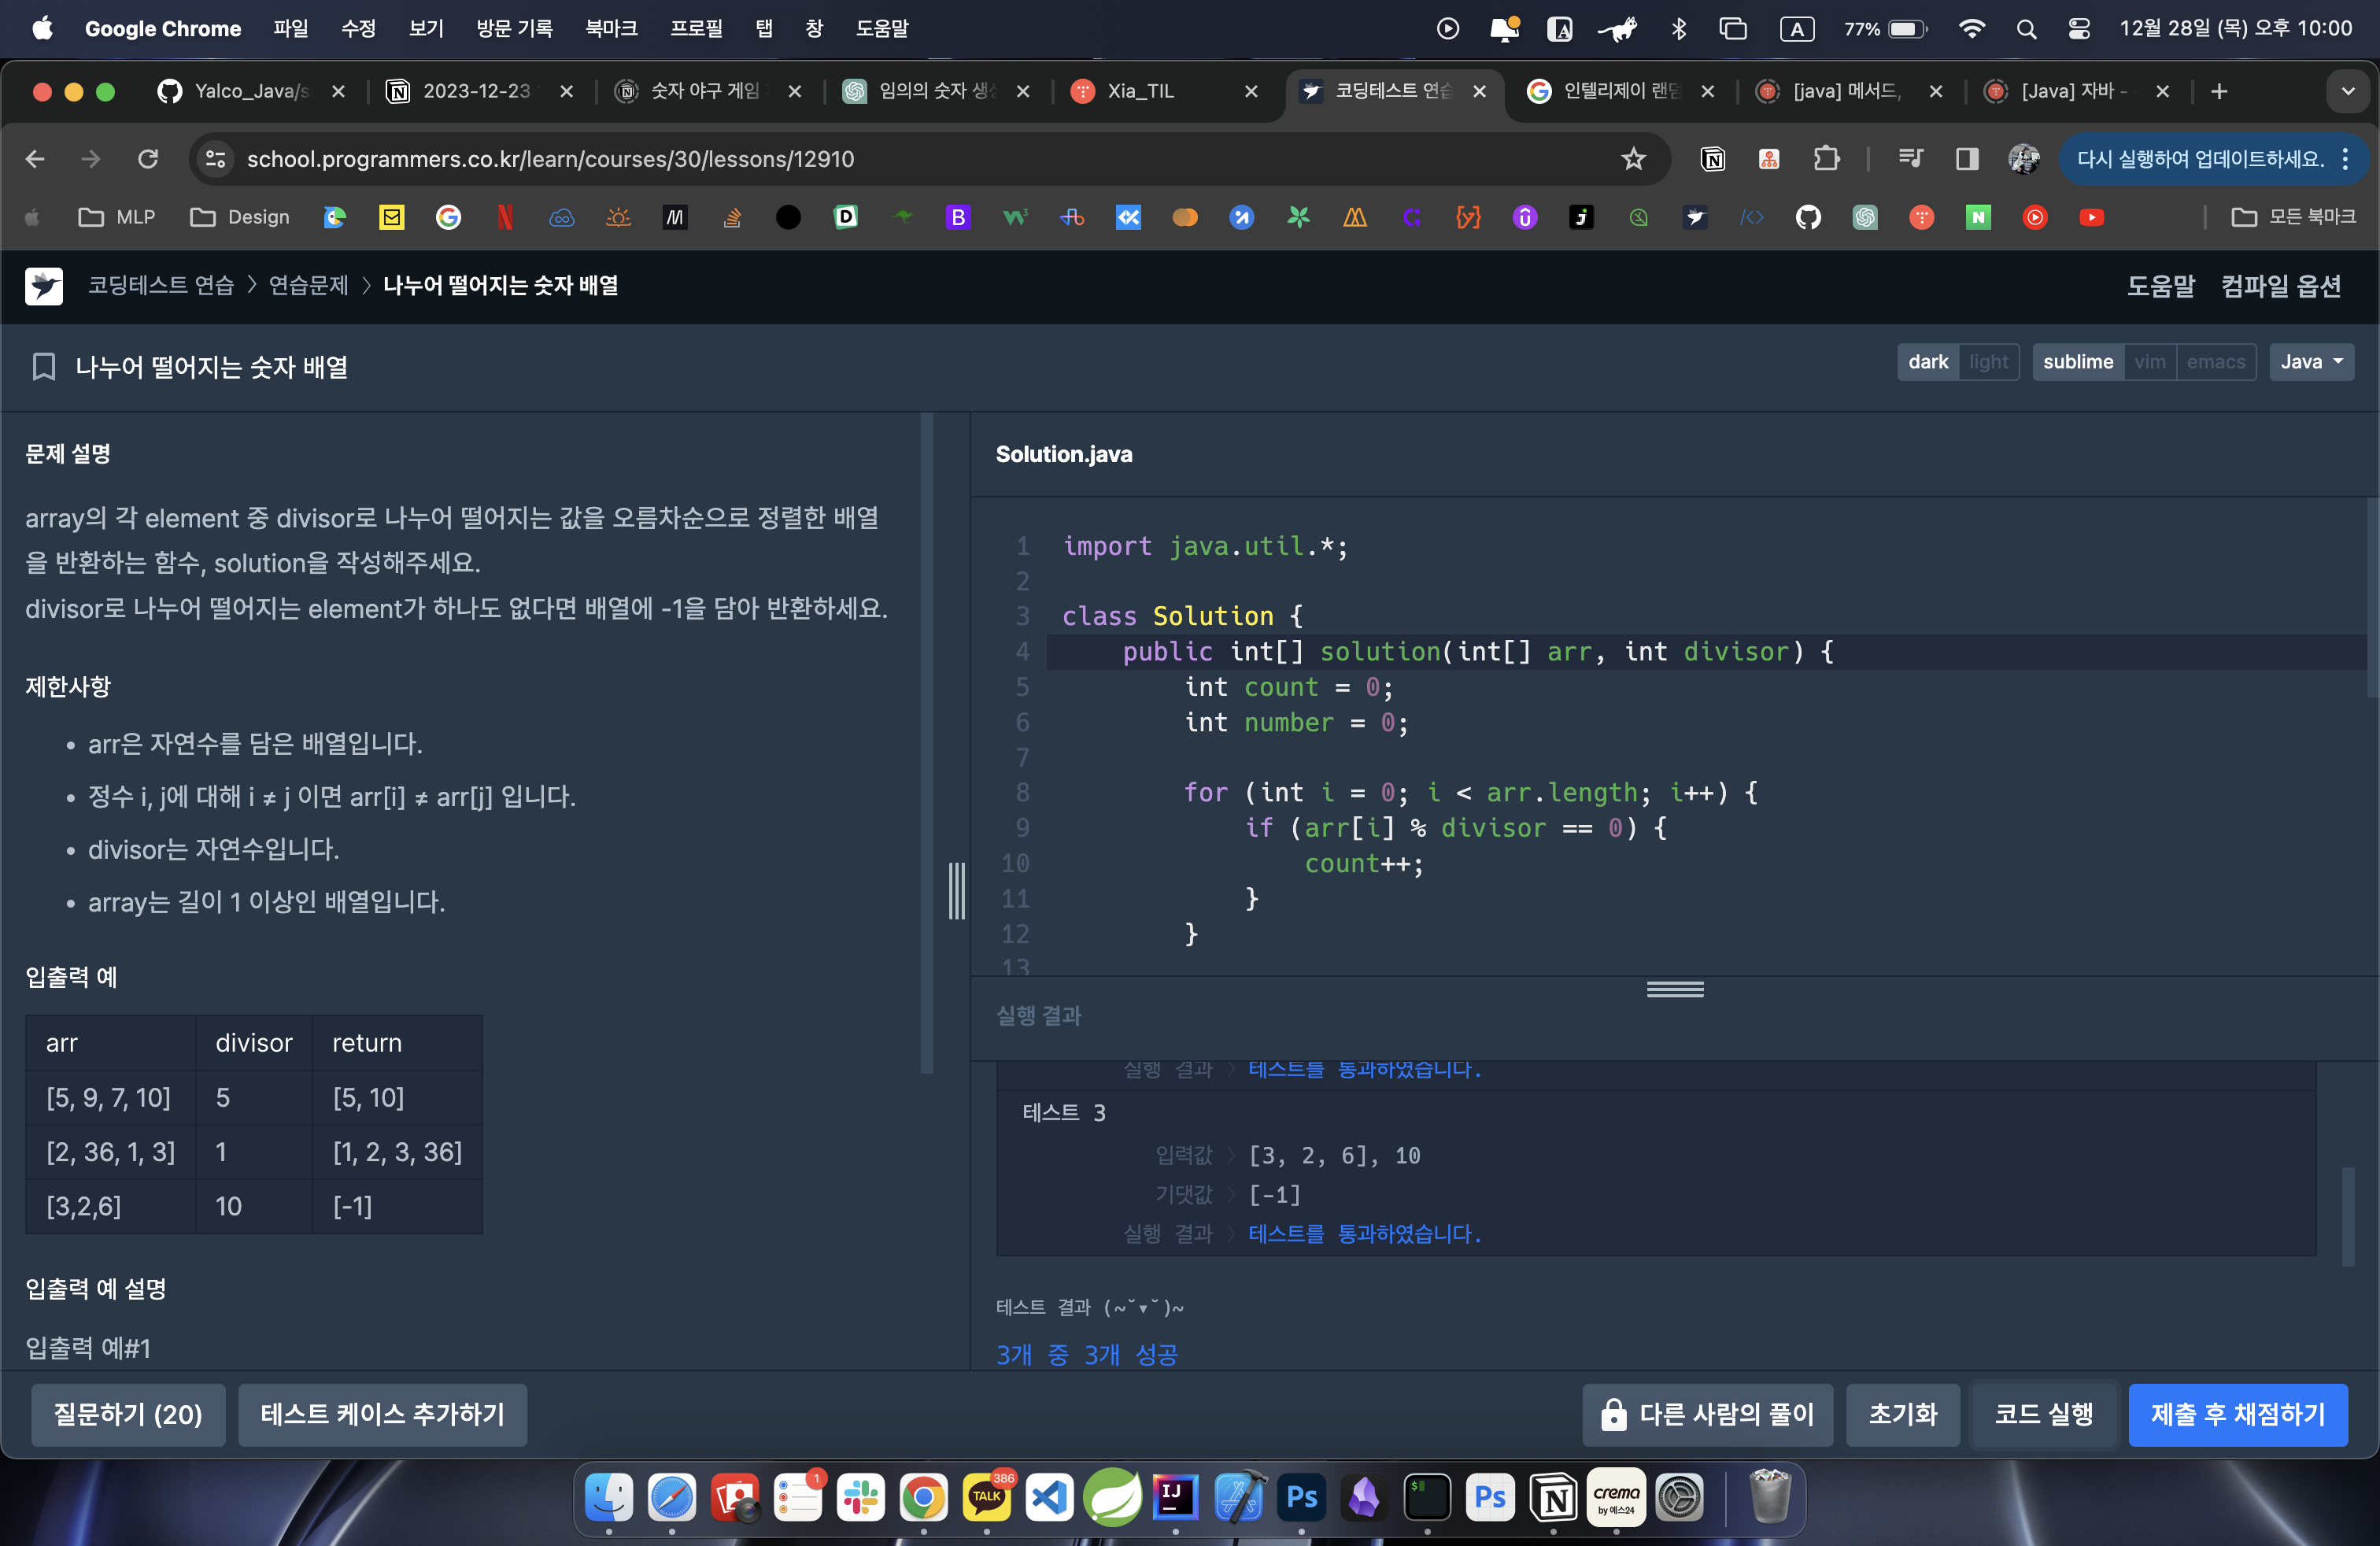The width and height of the screenshot is (2380, 1546).
Task: Open the 북마크 menu in menu bar
Action: pos(611,28)
